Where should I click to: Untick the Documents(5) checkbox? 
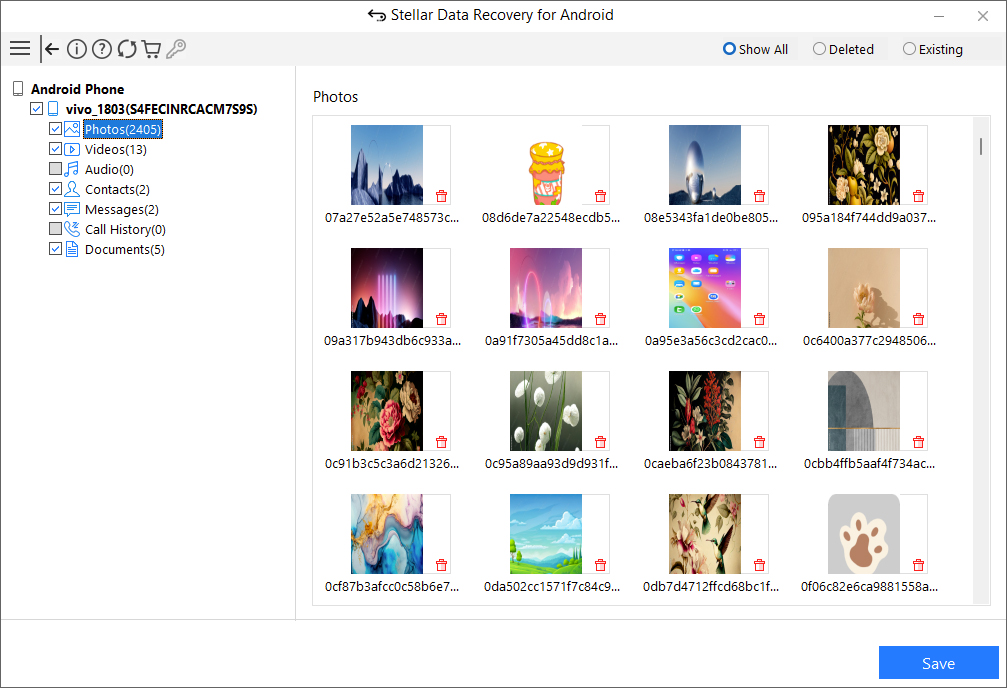pyautogui.click(x=56, y=249)
